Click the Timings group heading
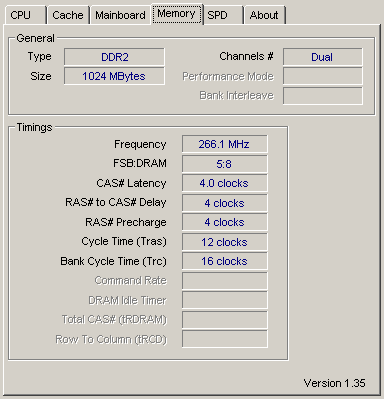 tap(34, 127)
